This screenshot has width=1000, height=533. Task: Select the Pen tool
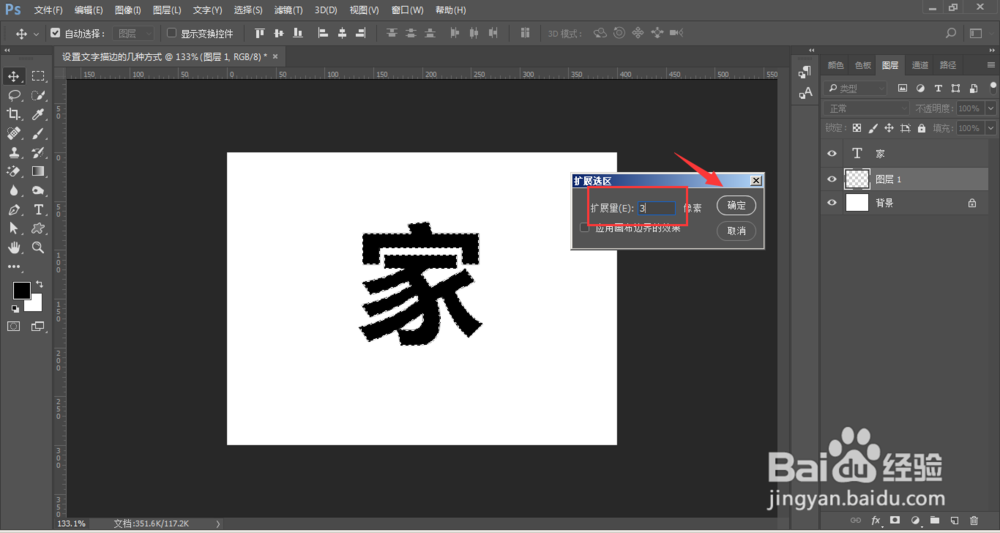pos(13,210)
